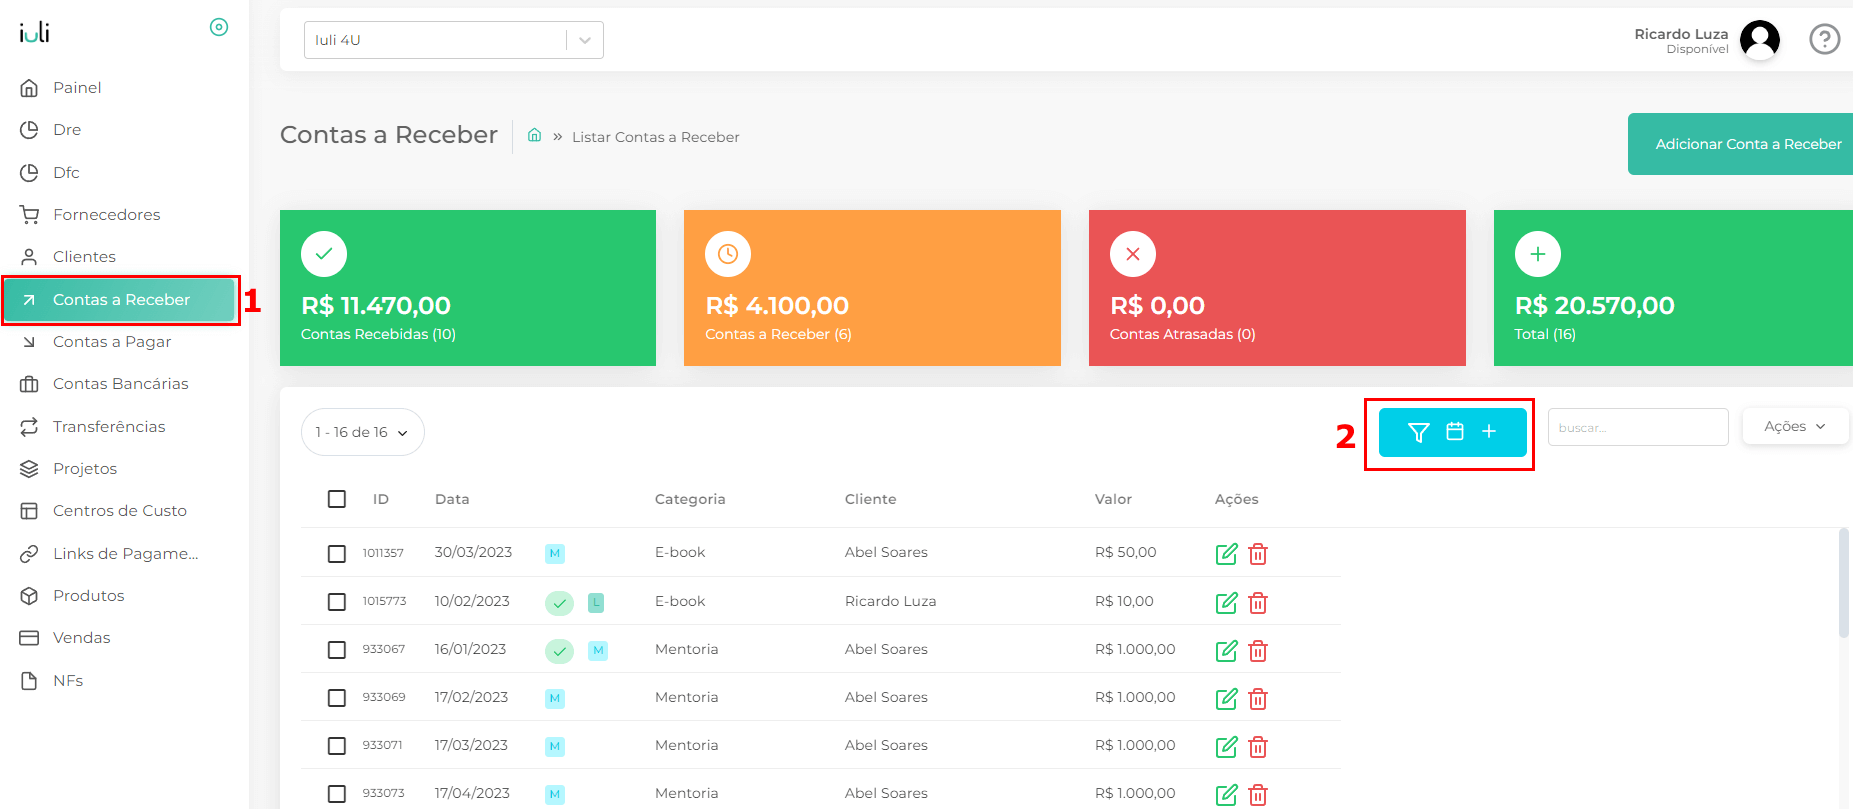Open Ricardo Luza profile avatar
Screen dimensions: 1853x809
[x=1759, y=40]
